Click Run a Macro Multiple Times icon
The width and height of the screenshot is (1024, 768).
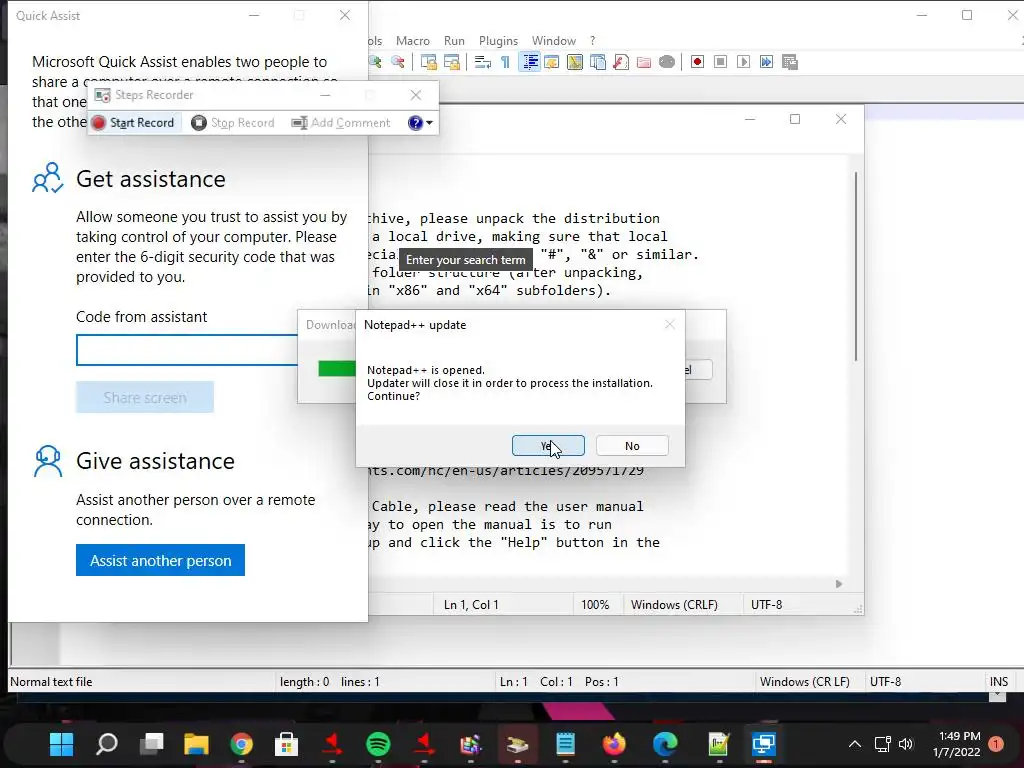[x=766, y=62]
